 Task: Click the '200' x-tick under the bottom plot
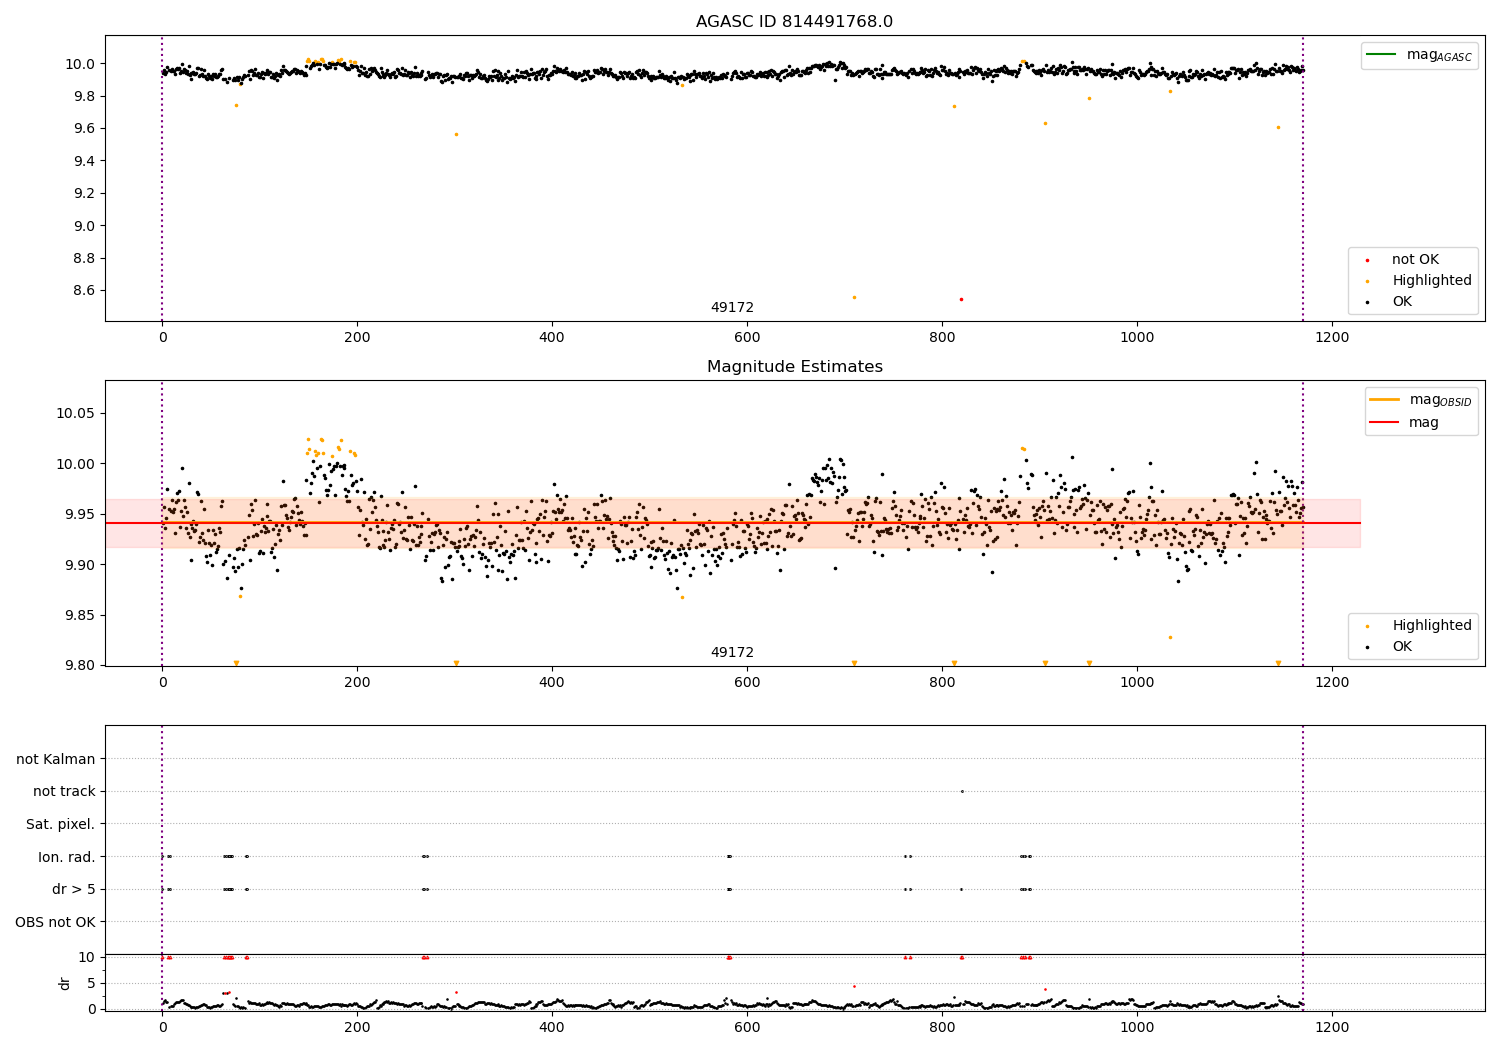[x=357, y=1026]
